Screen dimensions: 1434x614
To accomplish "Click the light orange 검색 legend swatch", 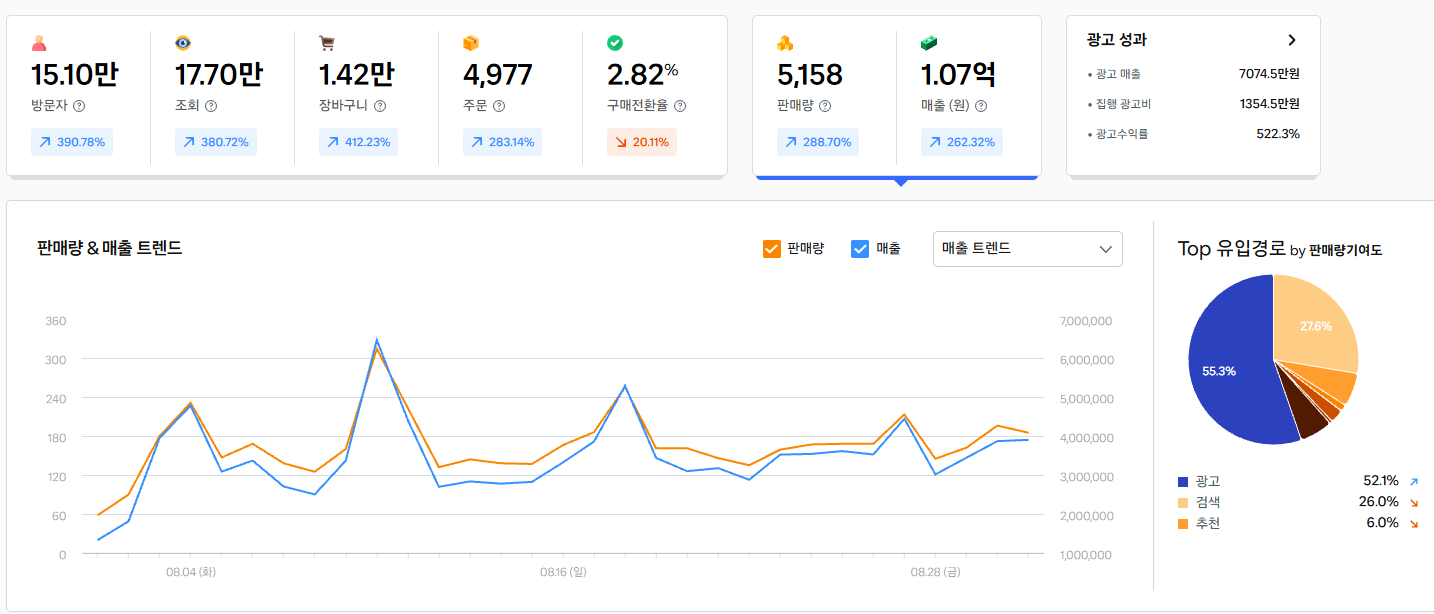I will coord(1183,503).
